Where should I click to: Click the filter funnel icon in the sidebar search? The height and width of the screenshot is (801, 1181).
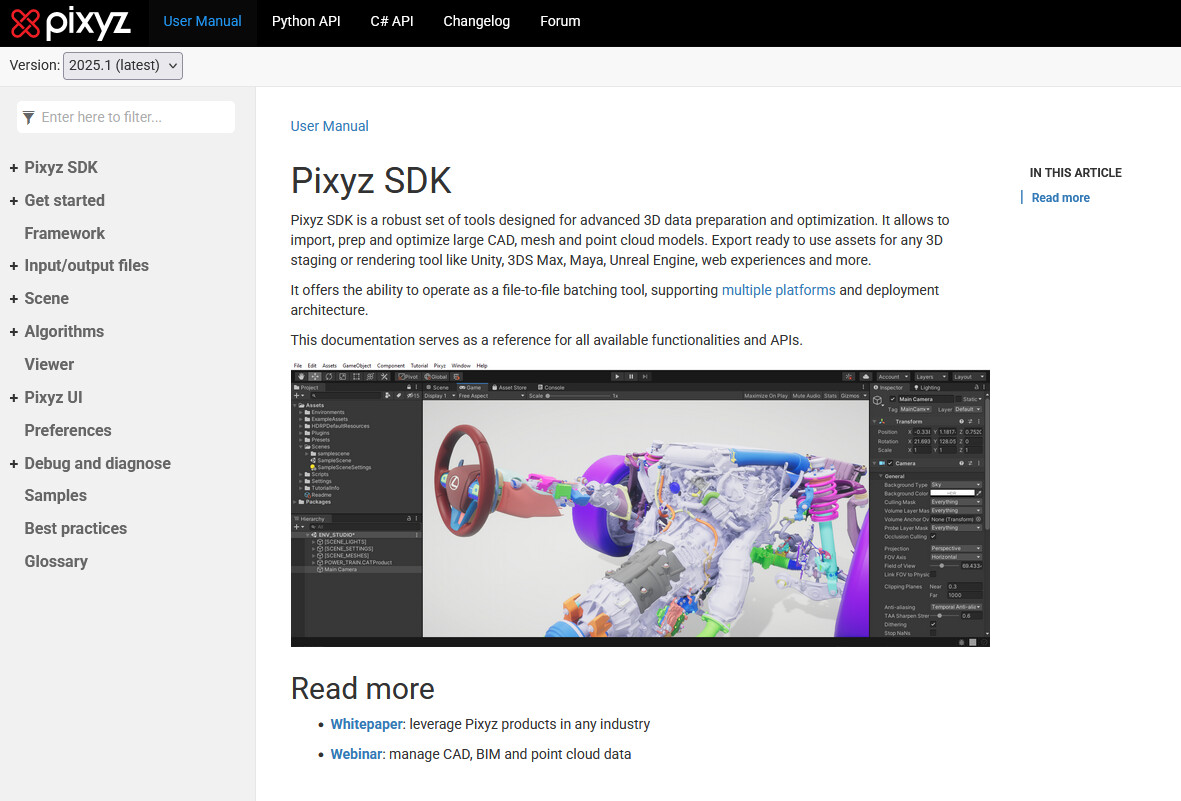[28, 117]
